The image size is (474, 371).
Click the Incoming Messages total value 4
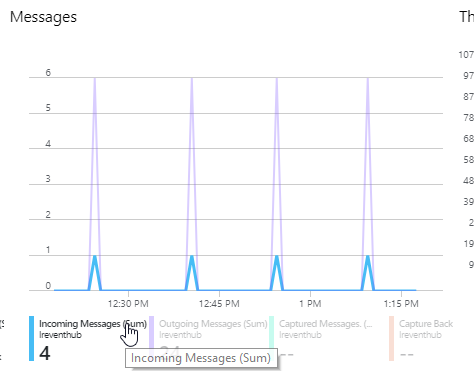45,353
